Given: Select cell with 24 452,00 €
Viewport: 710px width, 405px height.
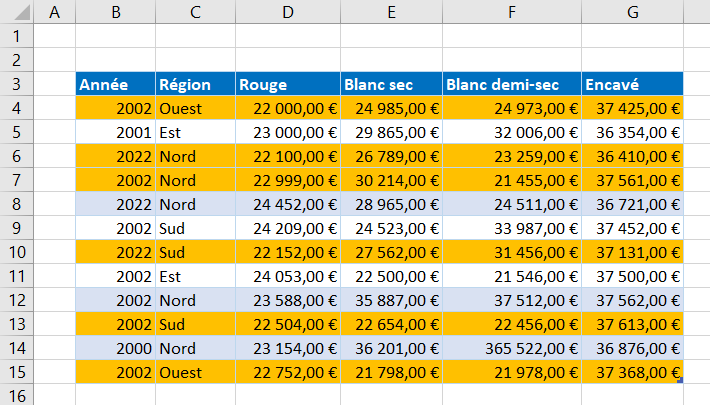Looking at the screenshot, I should click(288, 204).
